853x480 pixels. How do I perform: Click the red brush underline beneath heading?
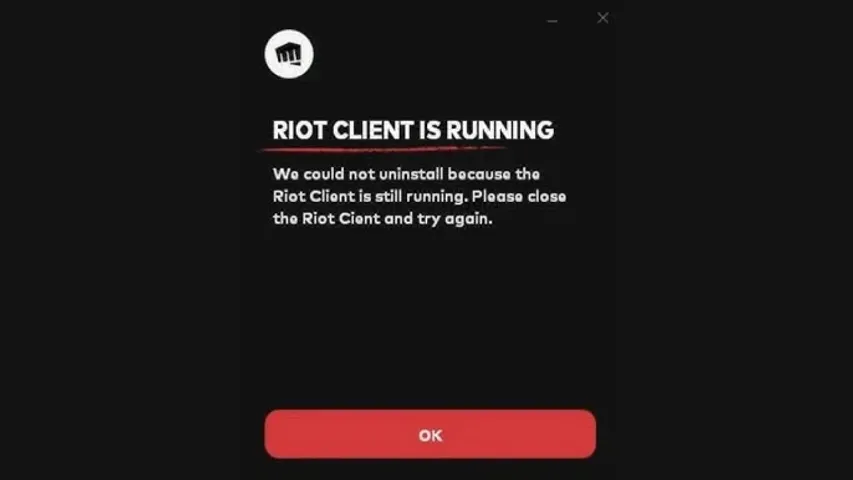click(384, 148)
